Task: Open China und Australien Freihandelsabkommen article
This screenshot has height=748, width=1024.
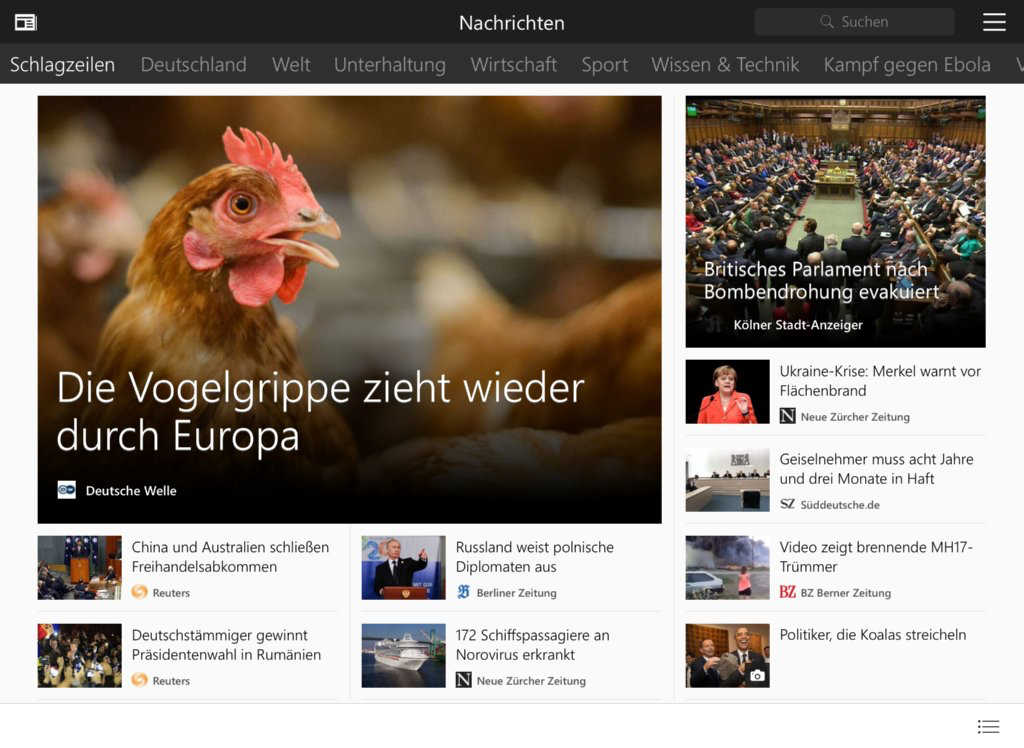Action: click(x=230, y=557)
